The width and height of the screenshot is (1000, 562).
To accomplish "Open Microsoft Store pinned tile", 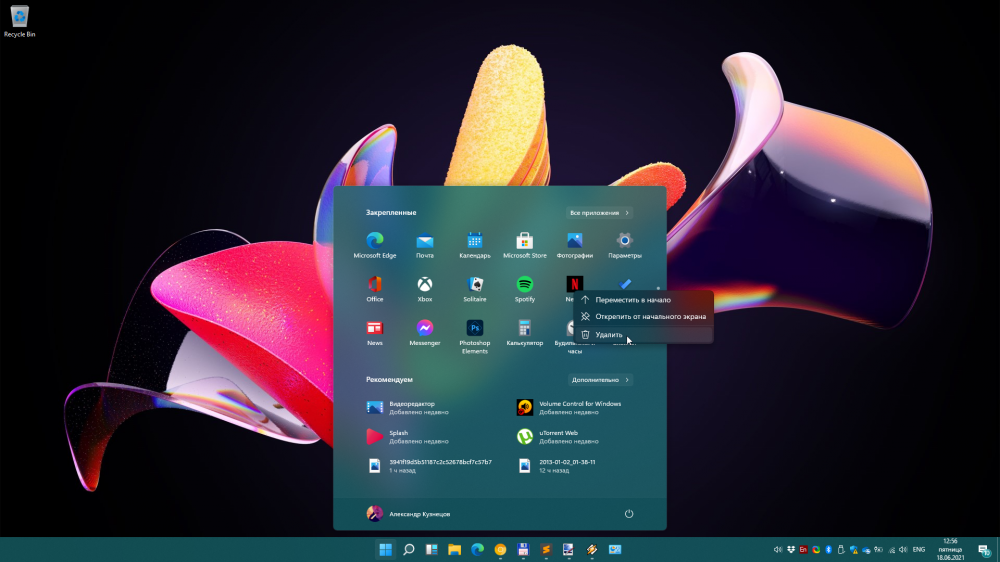I will [x=524, y=241].
